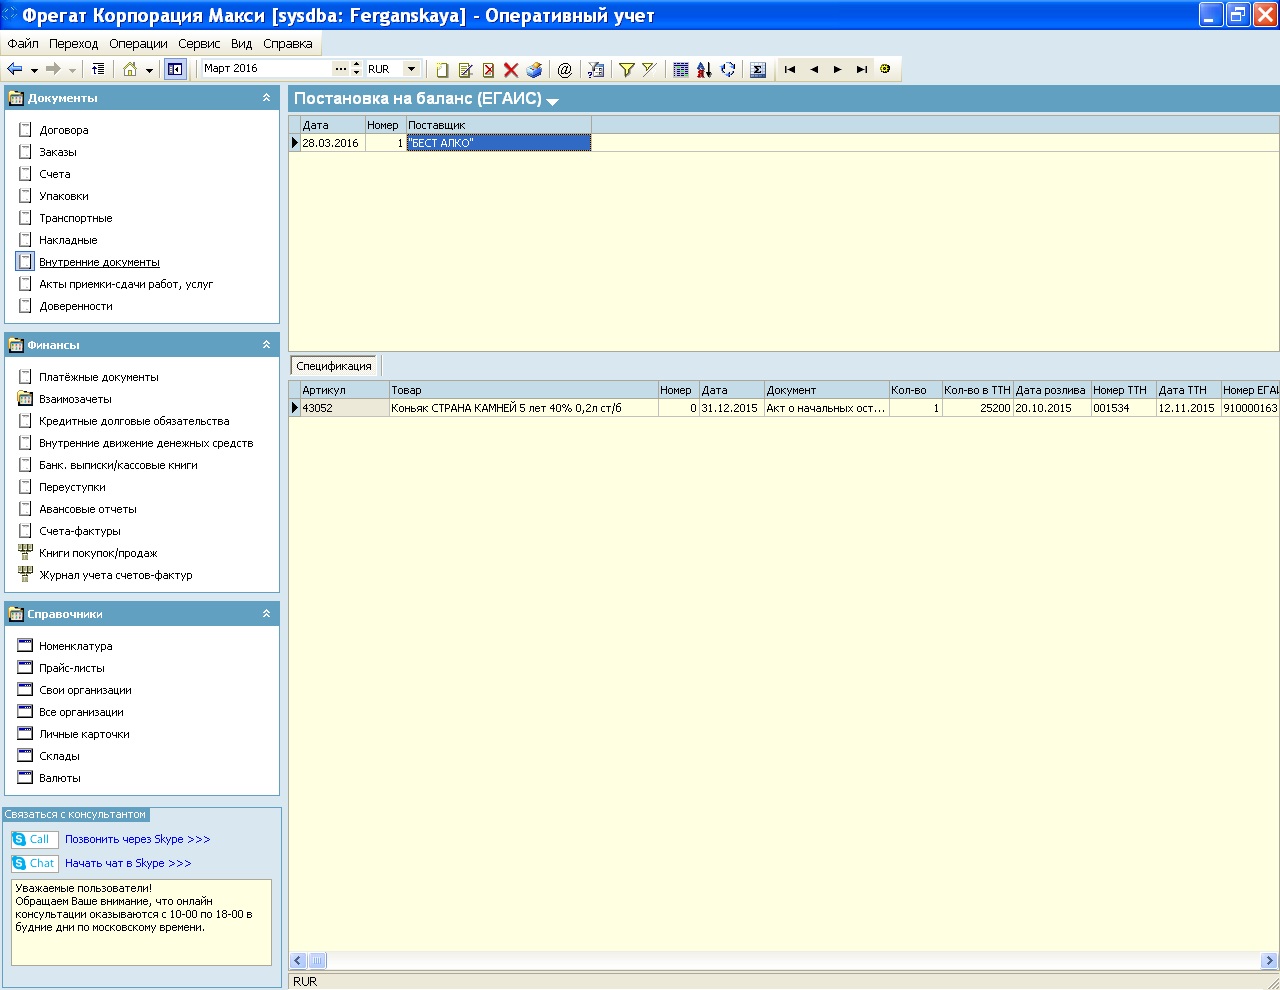This screenshot has width=1280, height=990.
Task: Click the next record arrow
Action: (x=837, y=69)
